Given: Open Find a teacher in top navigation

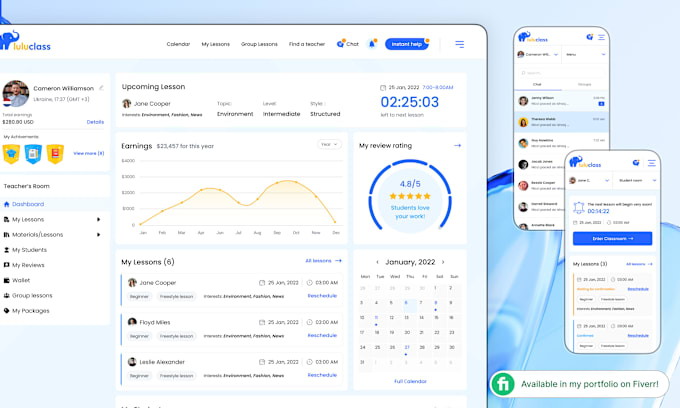Looking at the screenshot, I should pyautogui.click(x=307, y=44).
